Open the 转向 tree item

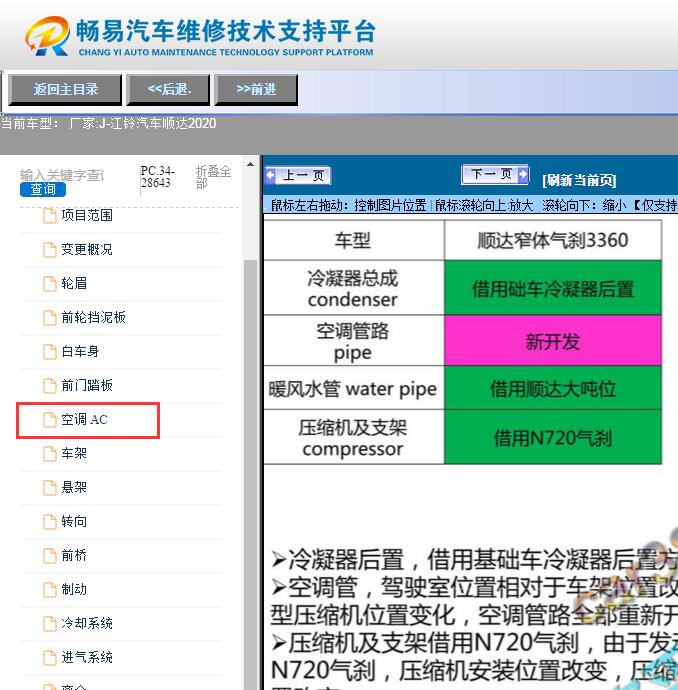pos(74,521)
